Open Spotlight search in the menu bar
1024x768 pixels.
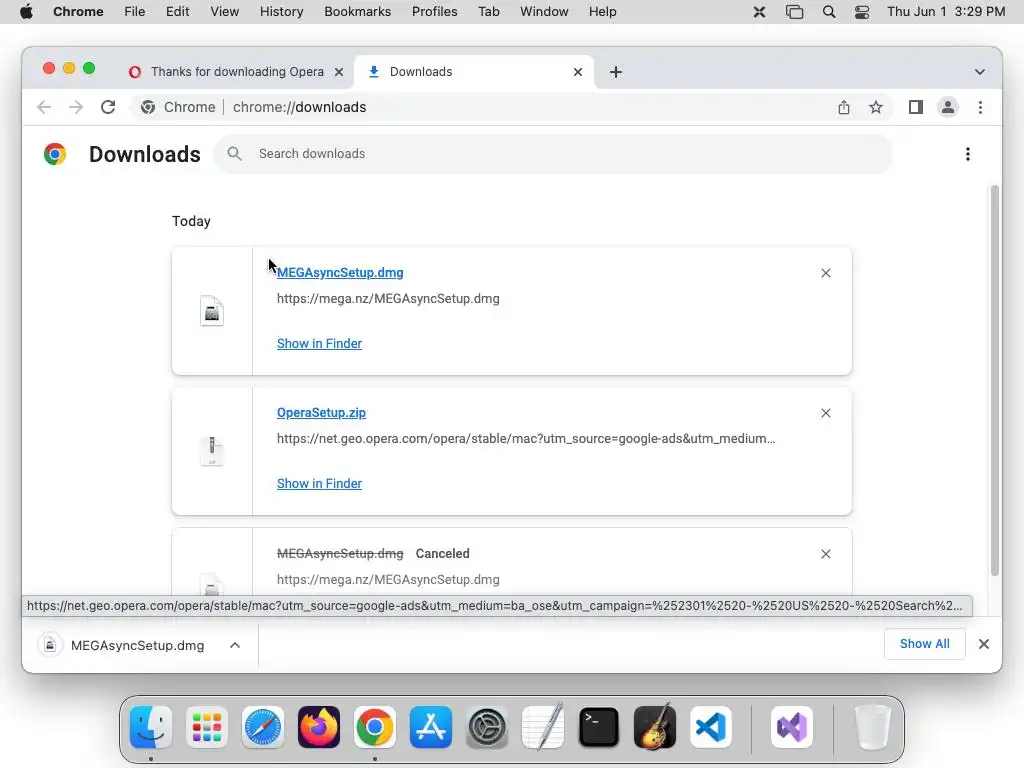point(829,12)
